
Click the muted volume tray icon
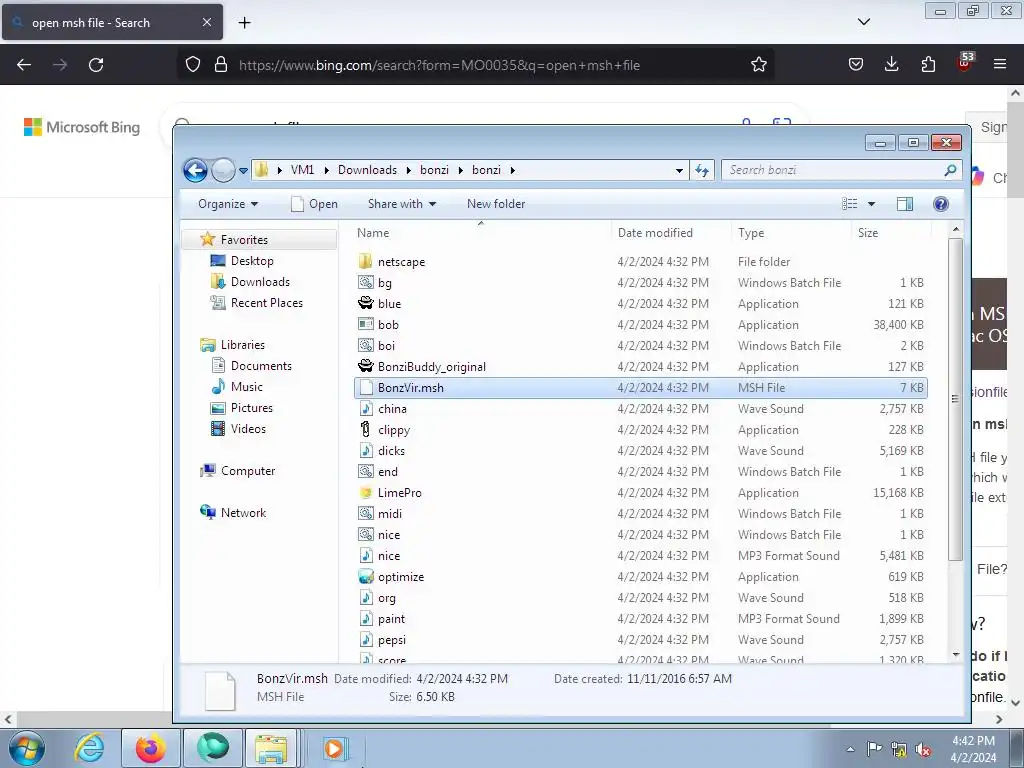(x=923, y=750)
